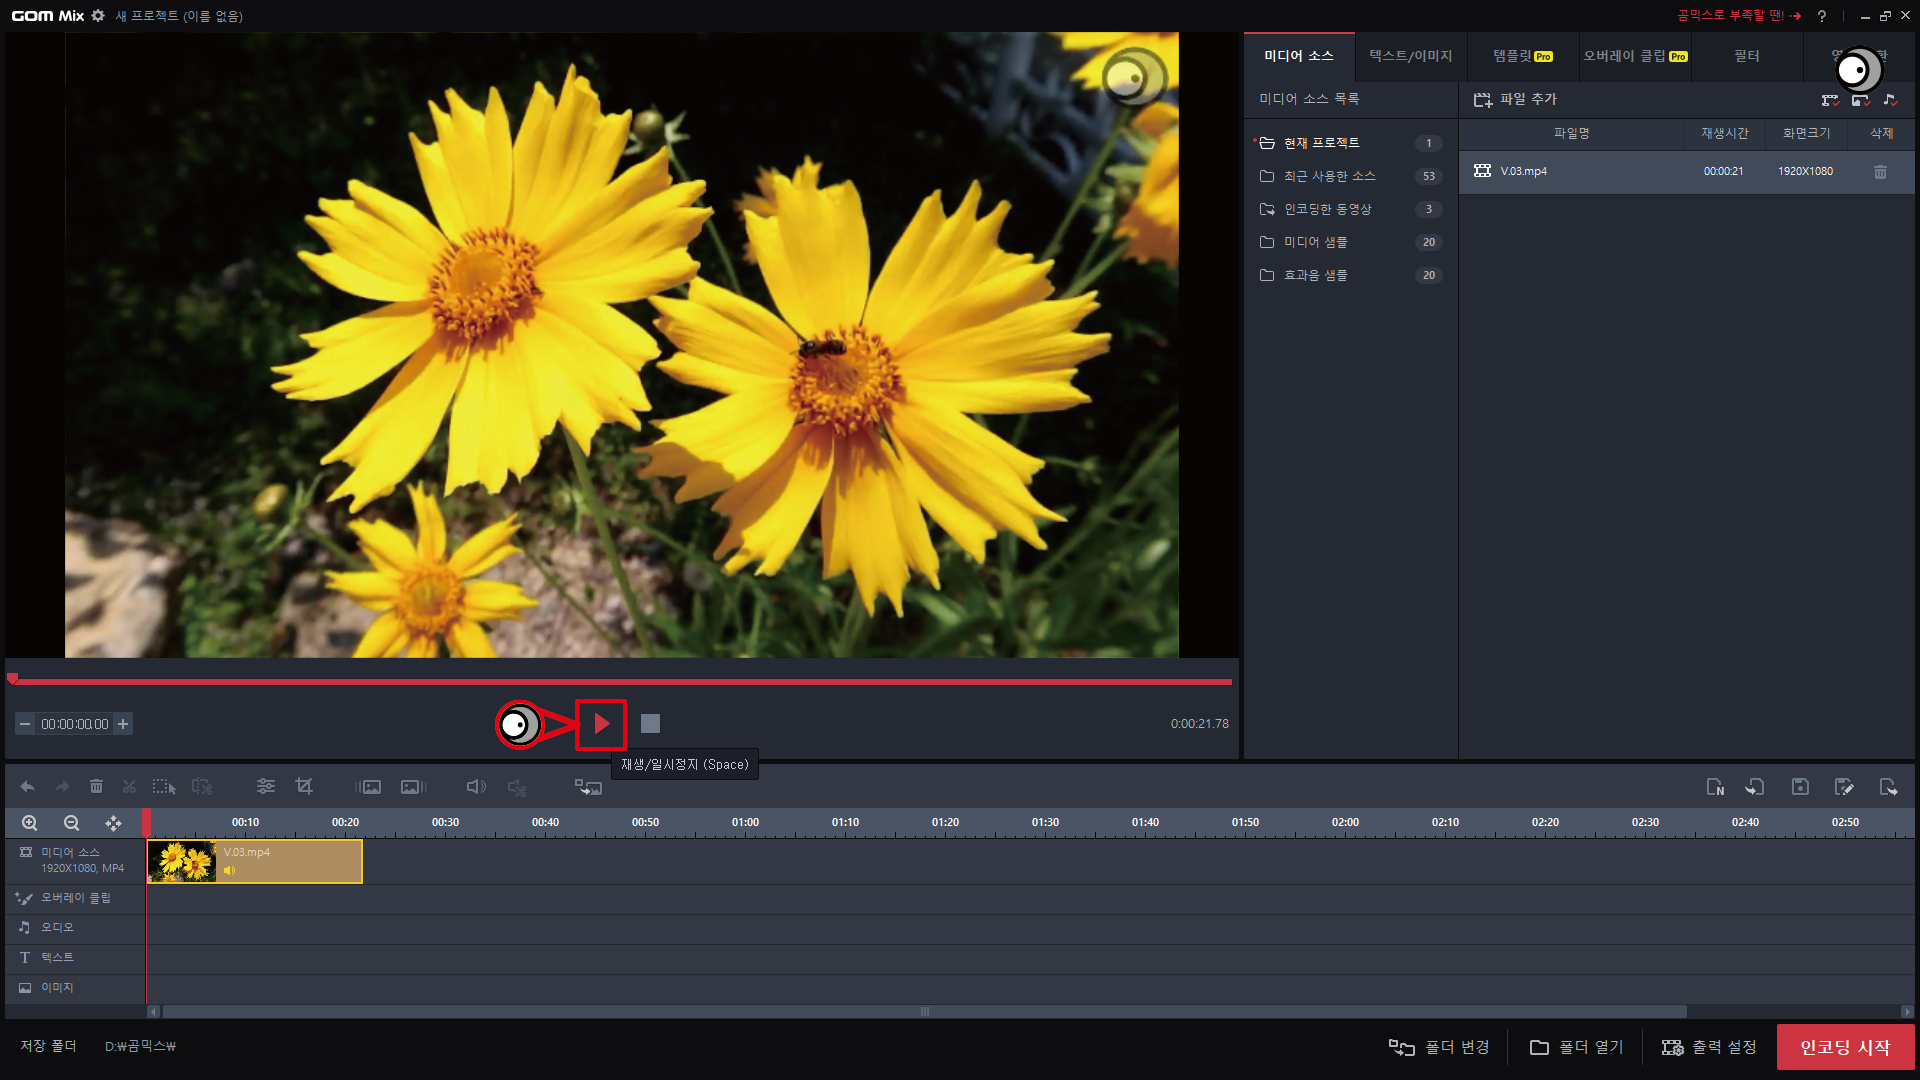
Task: Toggle the video file type filter
Action: [x=1830, y=100]
